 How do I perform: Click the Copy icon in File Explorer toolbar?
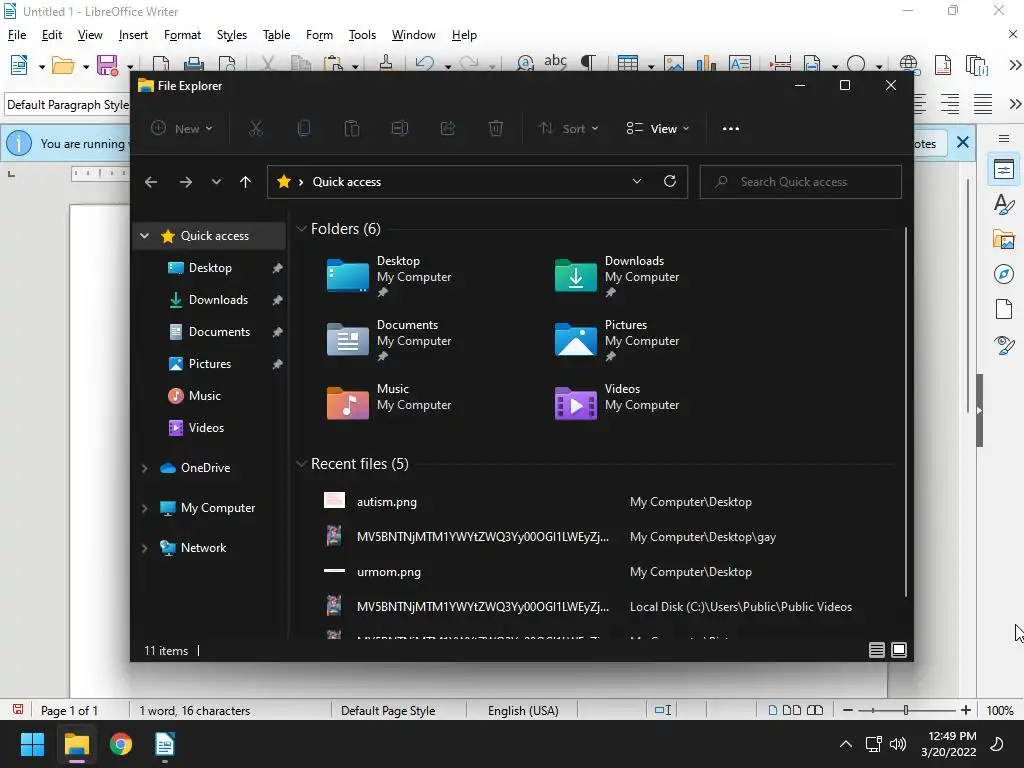[x=304, y=129]
